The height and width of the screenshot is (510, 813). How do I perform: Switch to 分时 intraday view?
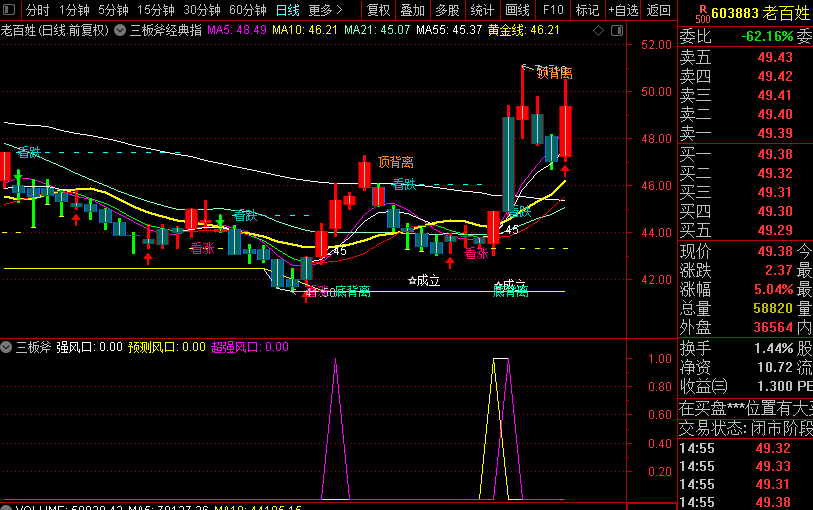37,10
